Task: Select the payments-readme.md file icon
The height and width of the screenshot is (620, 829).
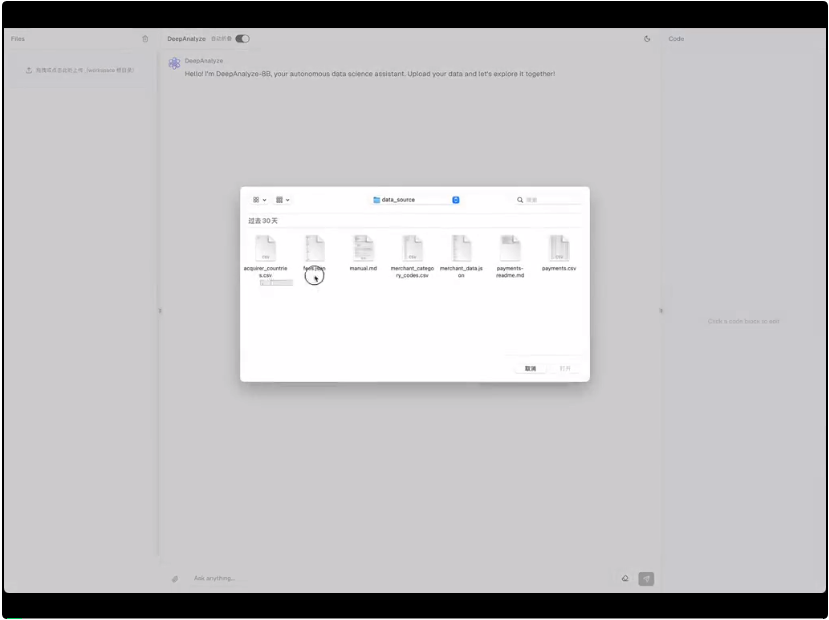Action: pyautogui.click(x=510, y=249)
